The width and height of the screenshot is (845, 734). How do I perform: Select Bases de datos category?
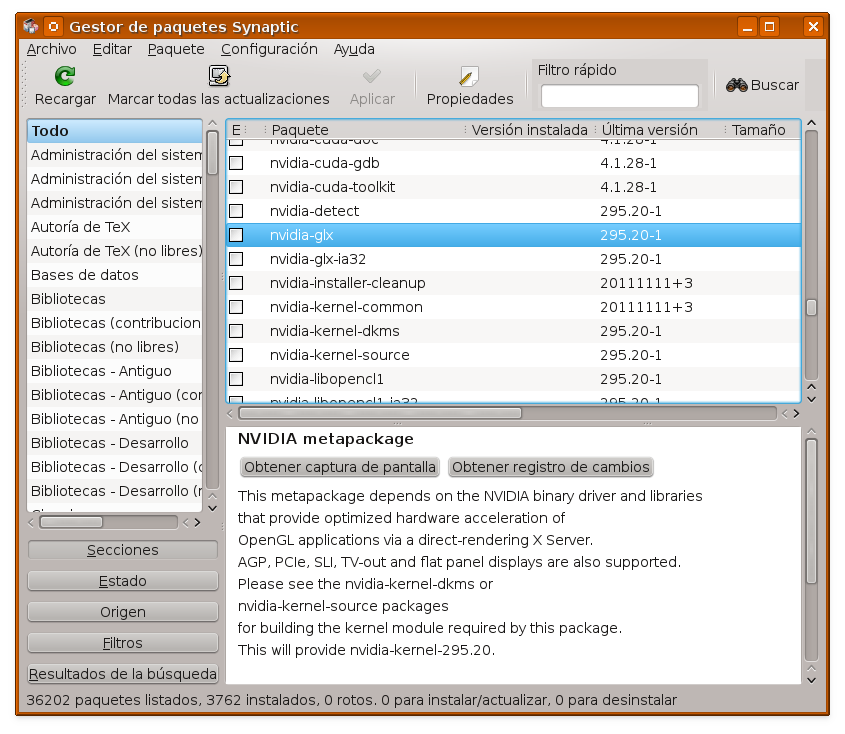[115, 275]
